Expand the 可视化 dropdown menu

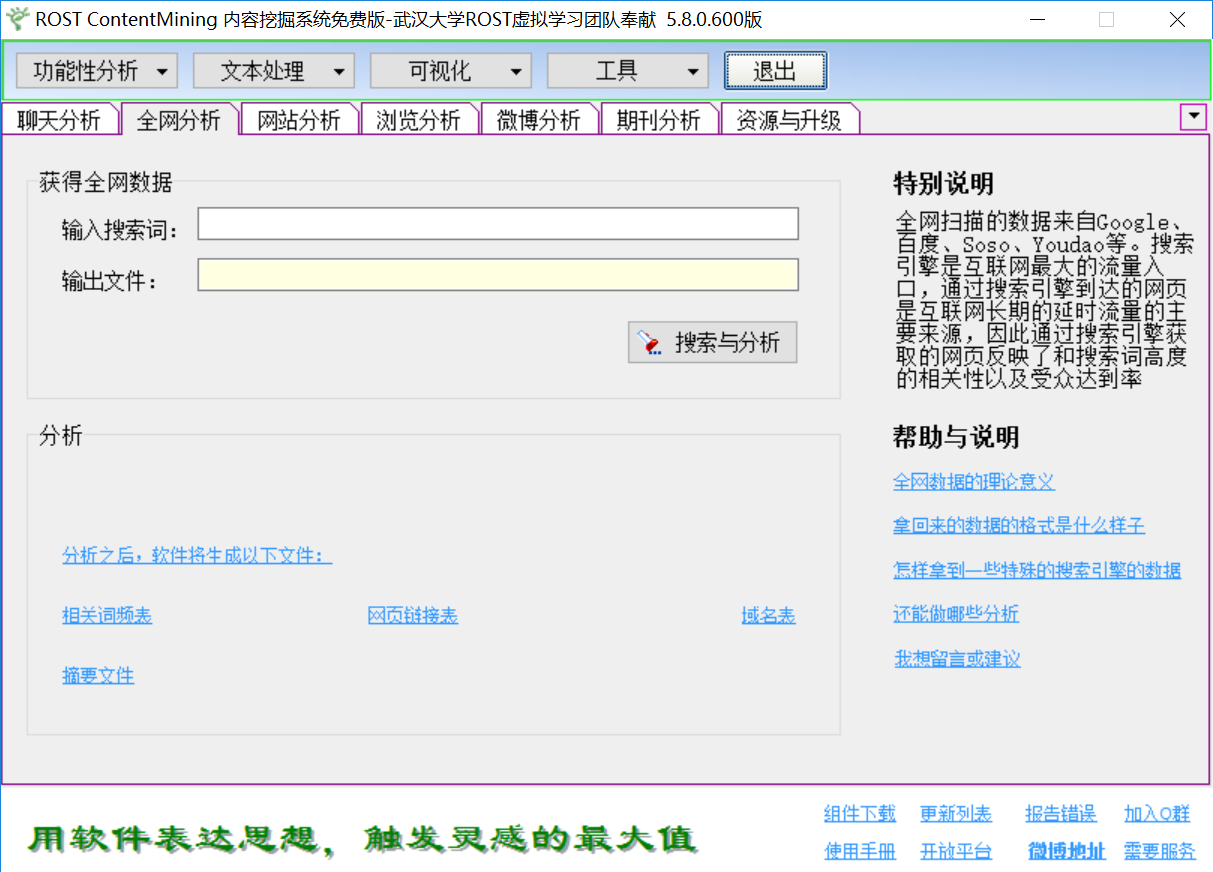click(451, 71)
